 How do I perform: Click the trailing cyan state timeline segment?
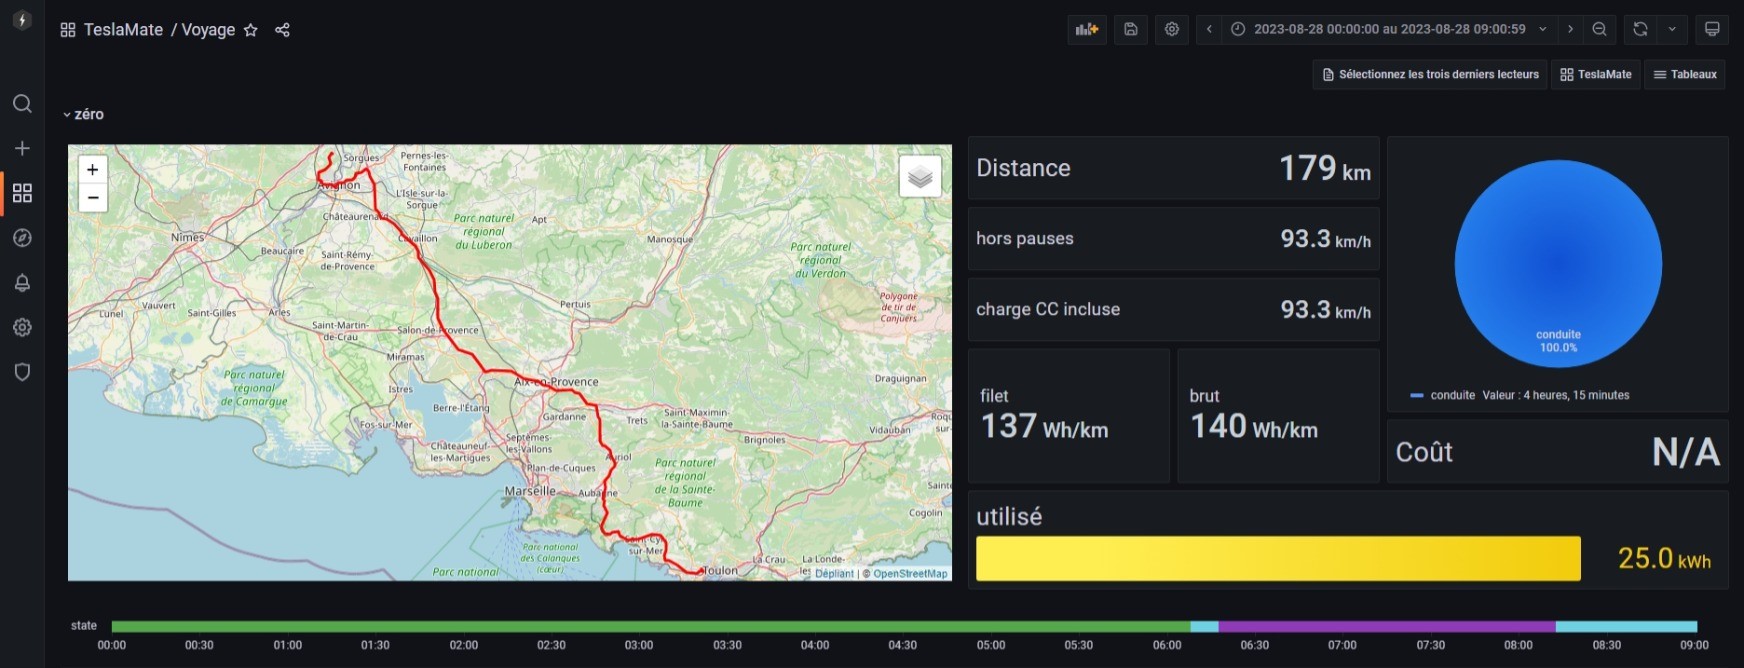pyautogui.click(x=1626, y=627)
